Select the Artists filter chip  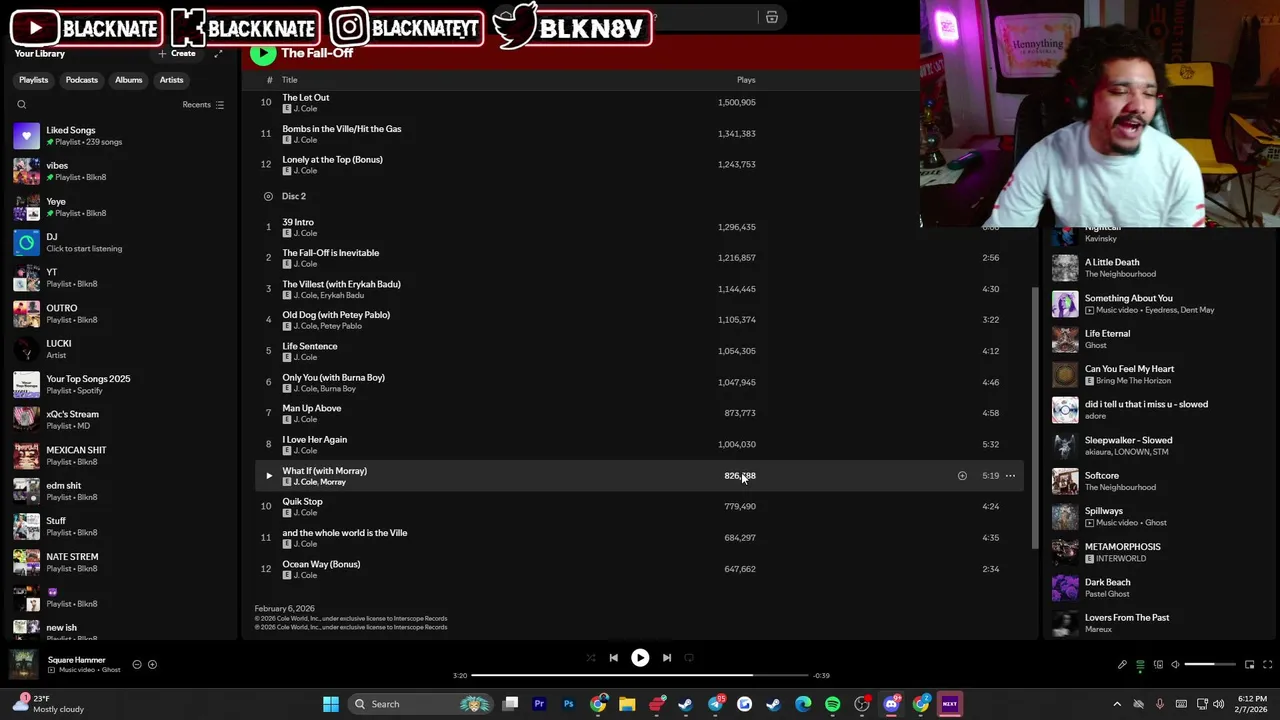171,80
